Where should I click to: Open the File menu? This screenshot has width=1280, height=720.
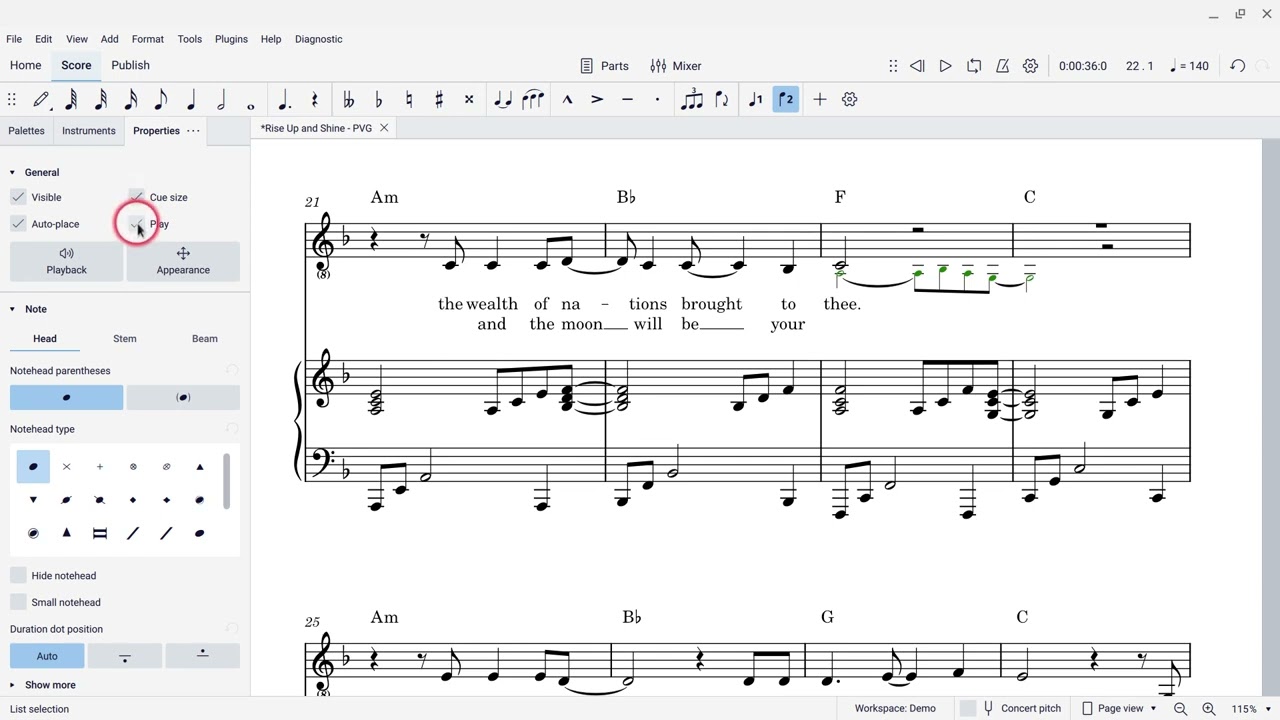tap(14, 39)
